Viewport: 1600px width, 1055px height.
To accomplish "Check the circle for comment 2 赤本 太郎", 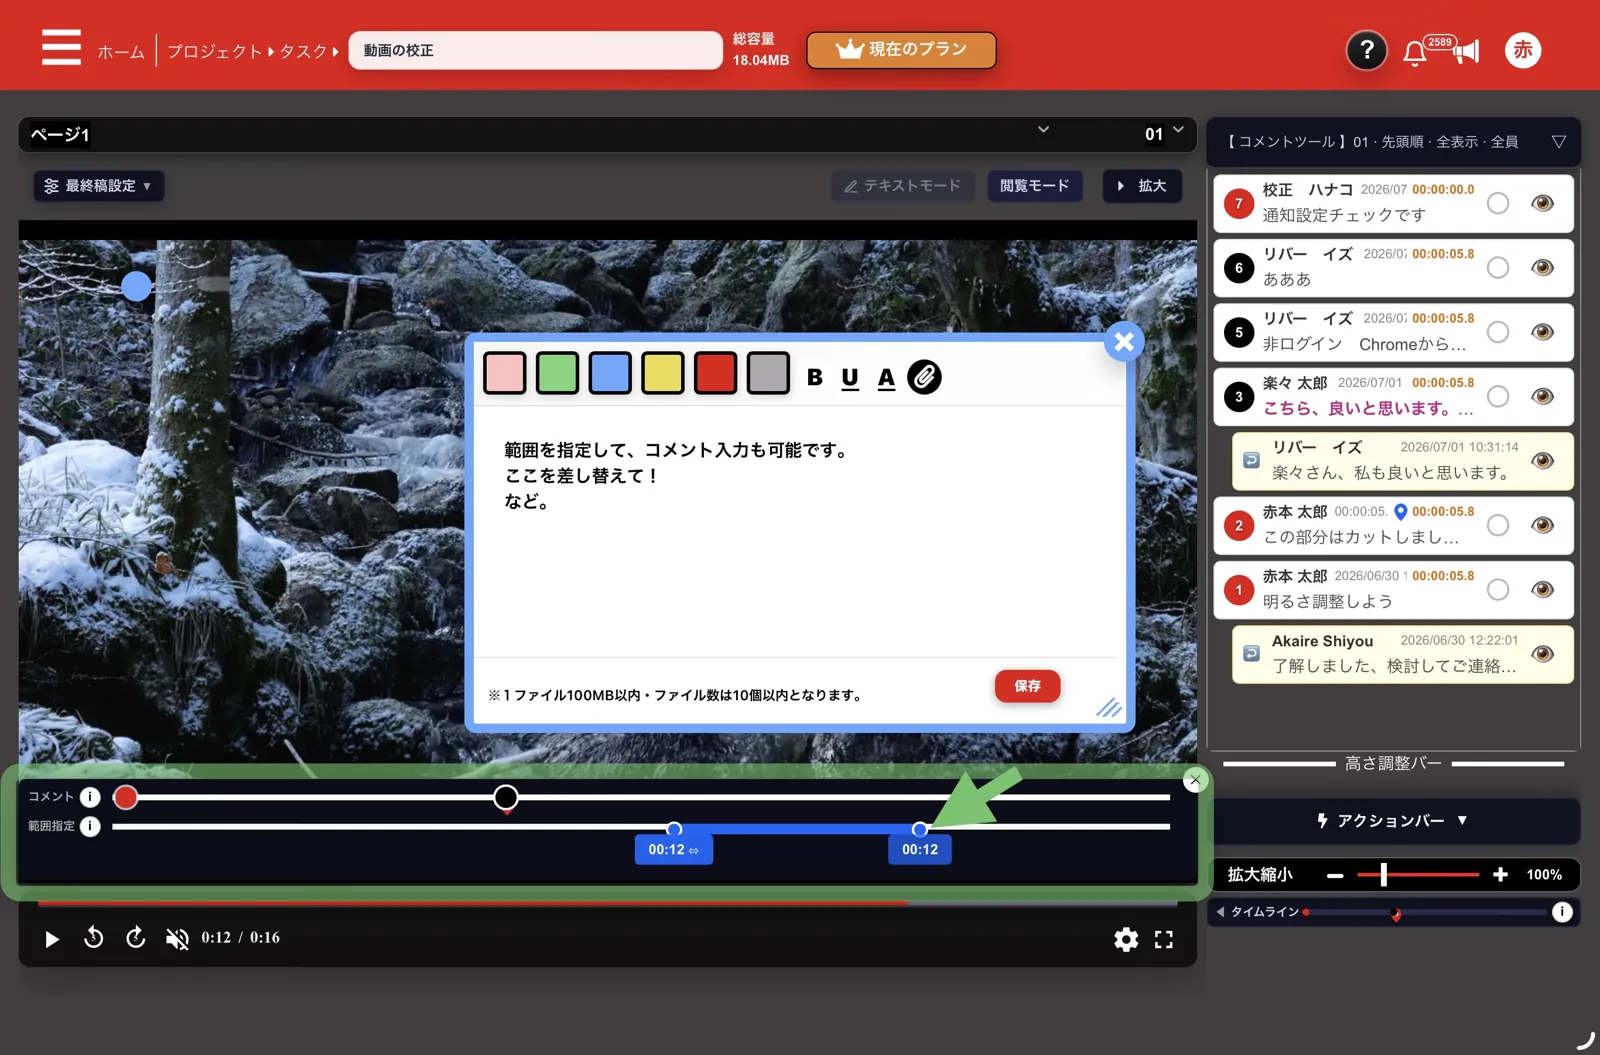I will (x=1498, y=525).
